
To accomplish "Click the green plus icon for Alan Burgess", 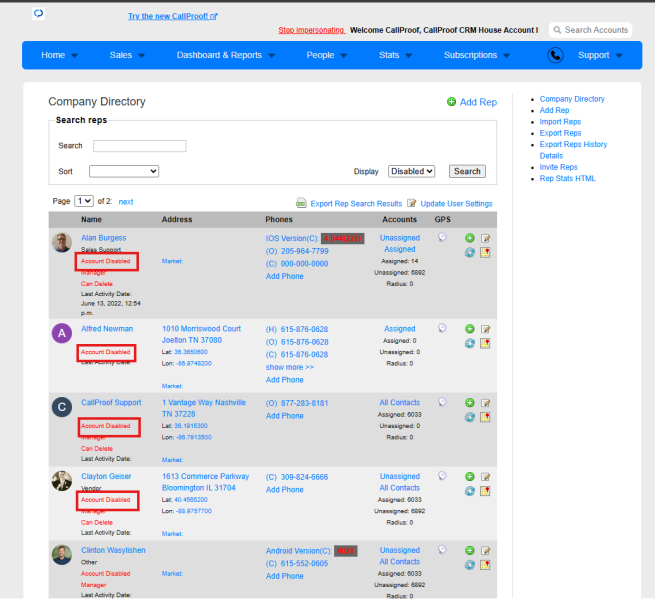I will click(x=470, y=238).
